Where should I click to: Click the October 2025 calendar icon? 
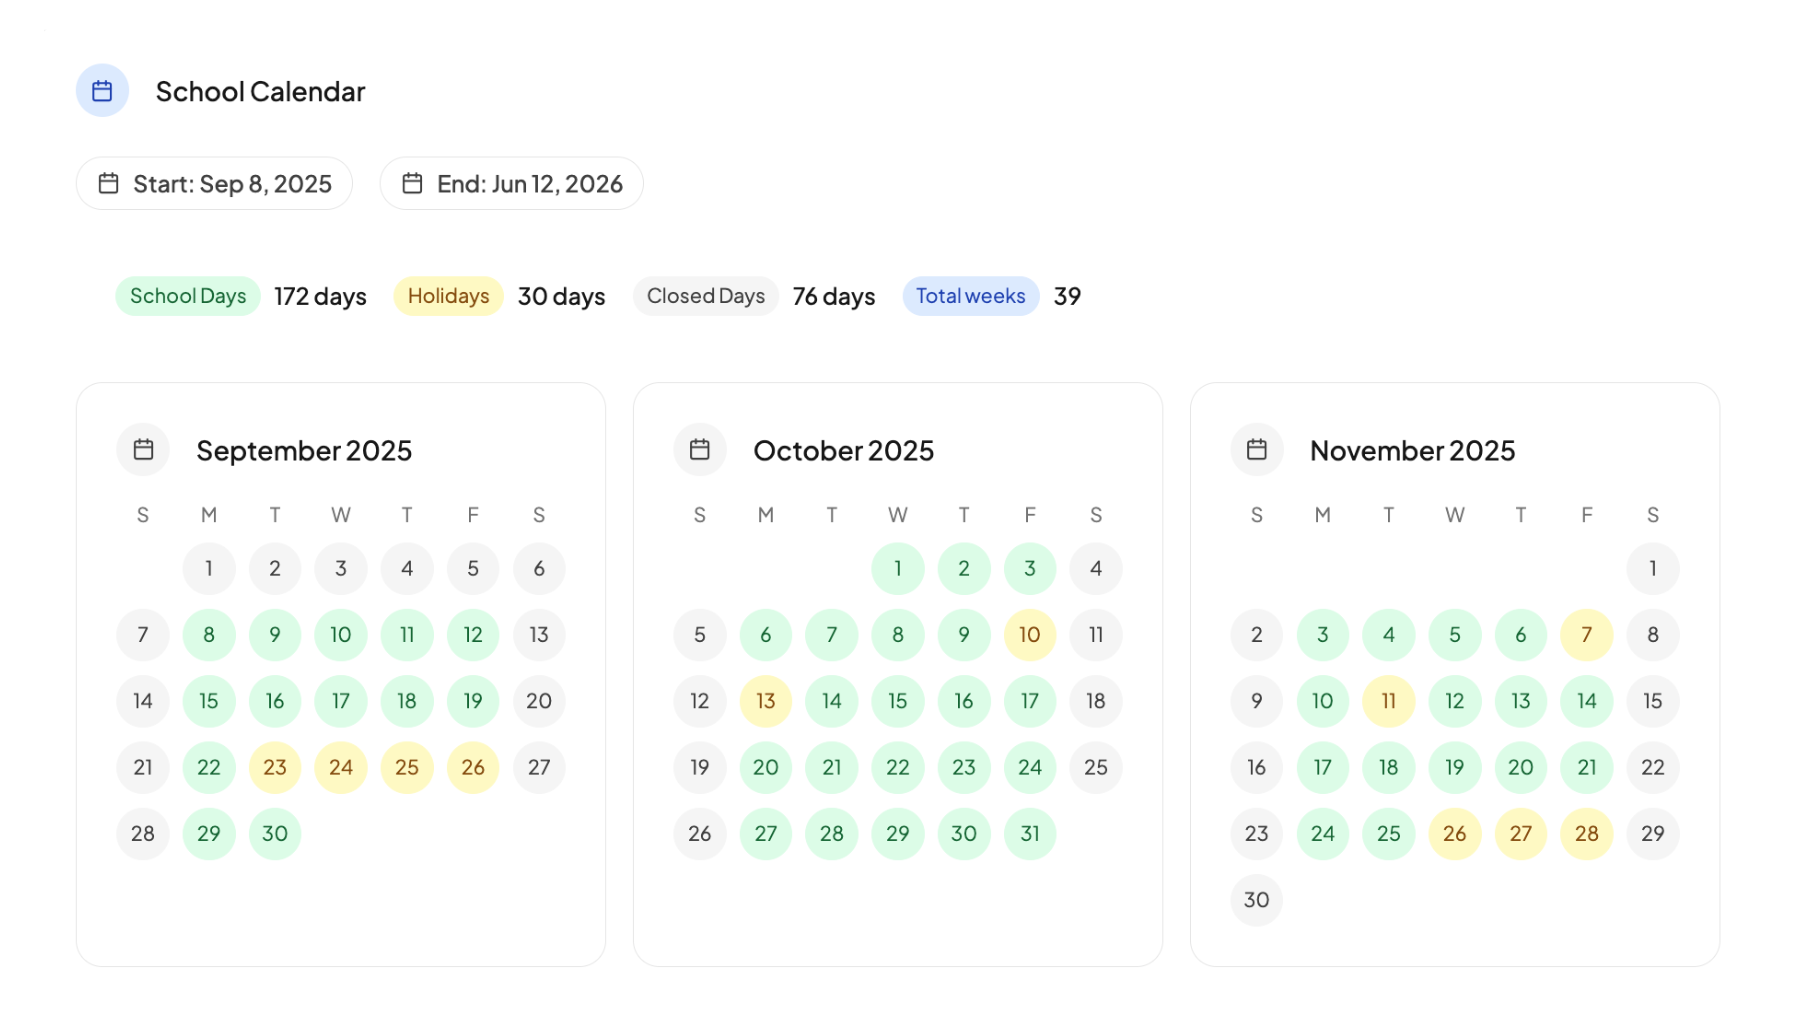point(700,450)
